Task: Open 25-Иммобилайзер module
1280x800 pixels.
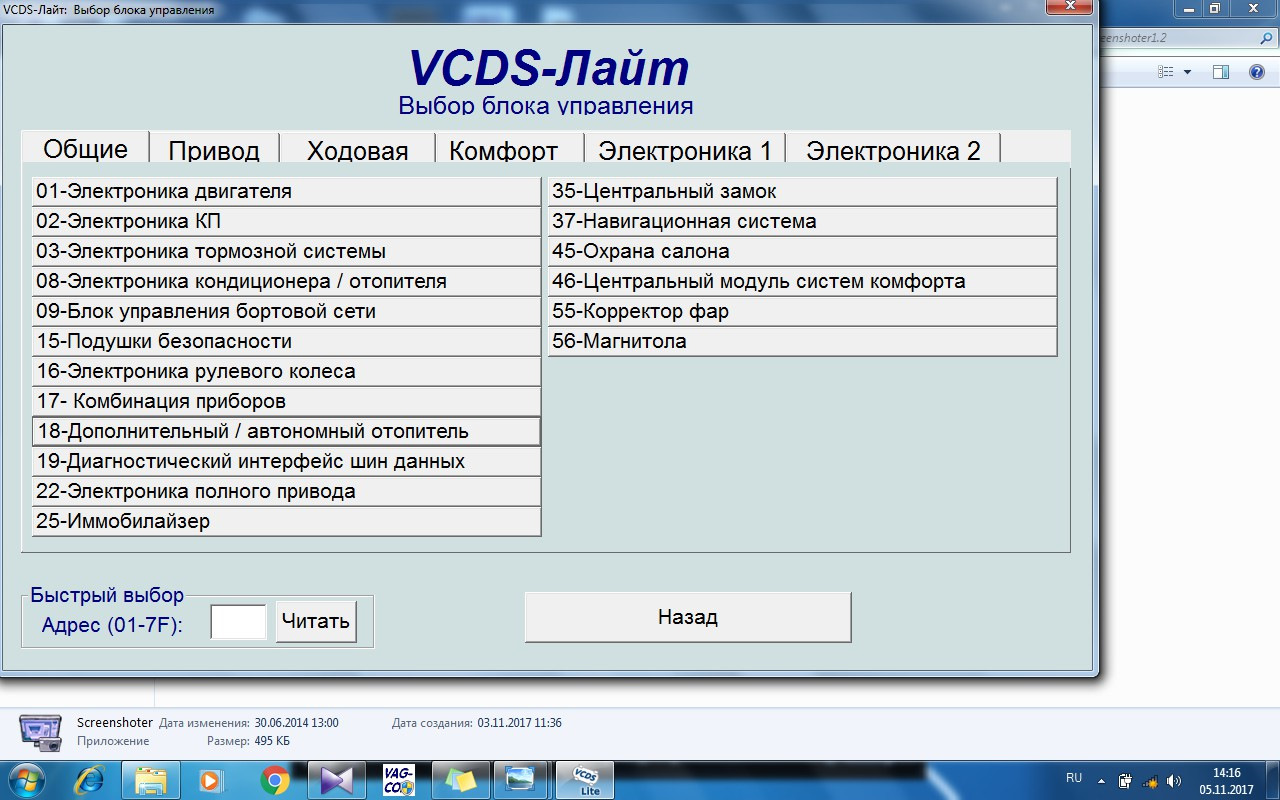Action: pyautogui.click(x=286, y=521)
